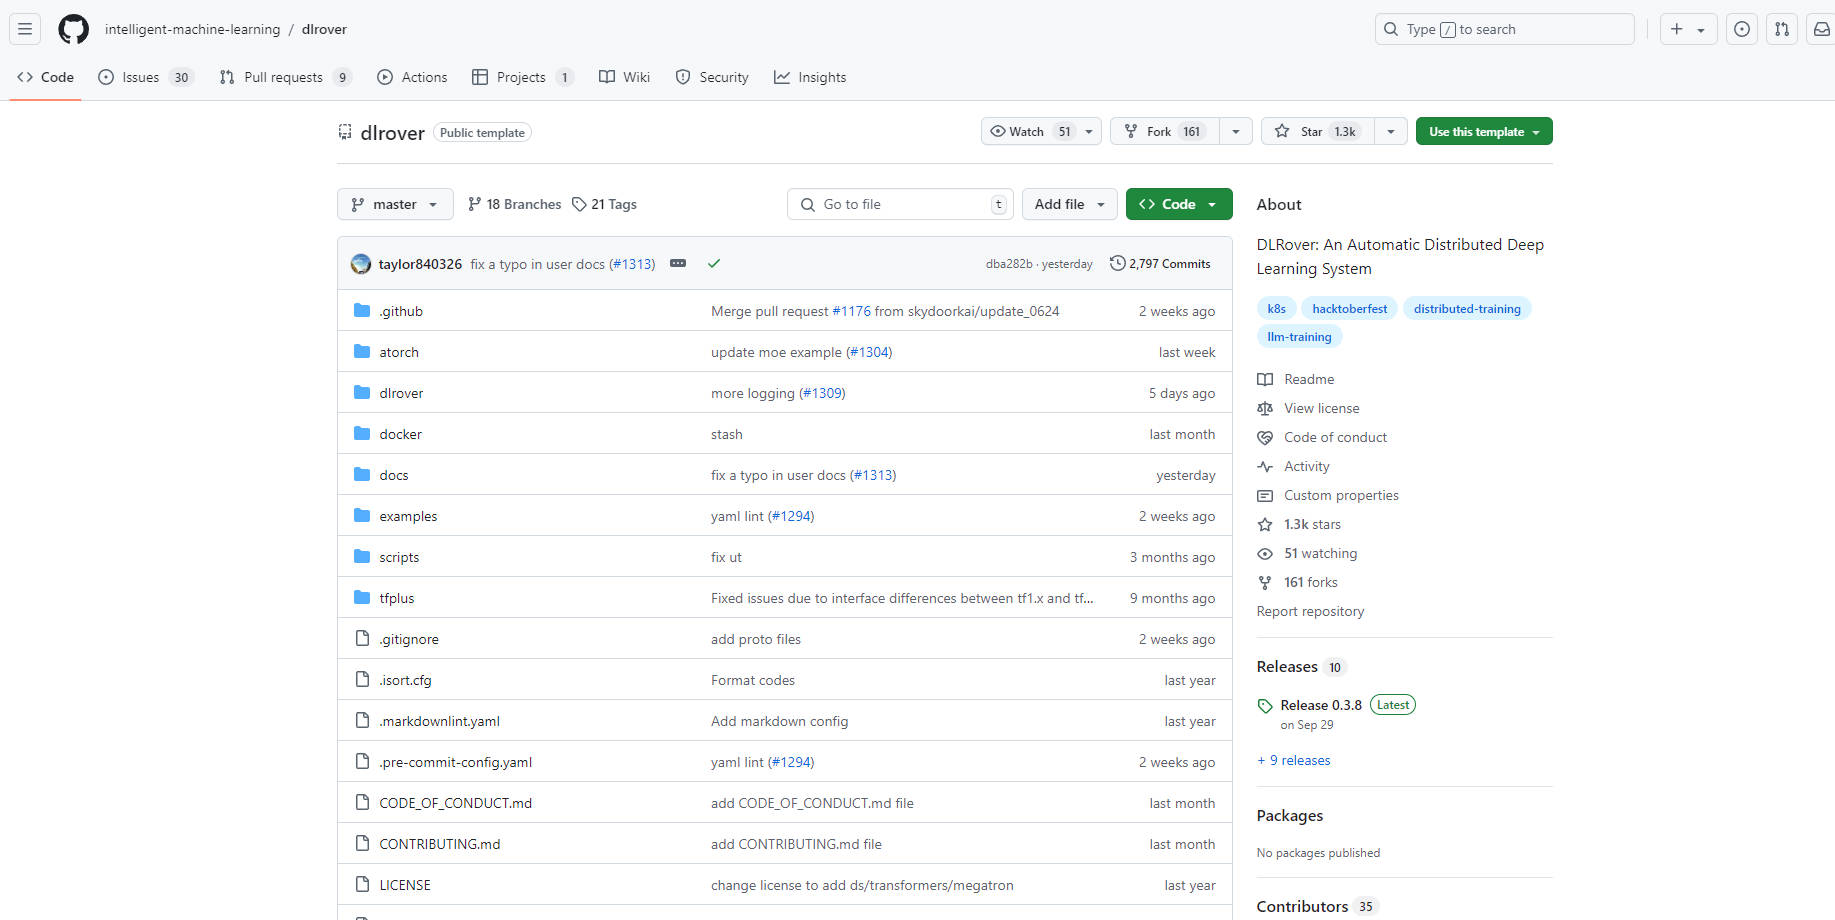Switch to the Insights tab

810,77
